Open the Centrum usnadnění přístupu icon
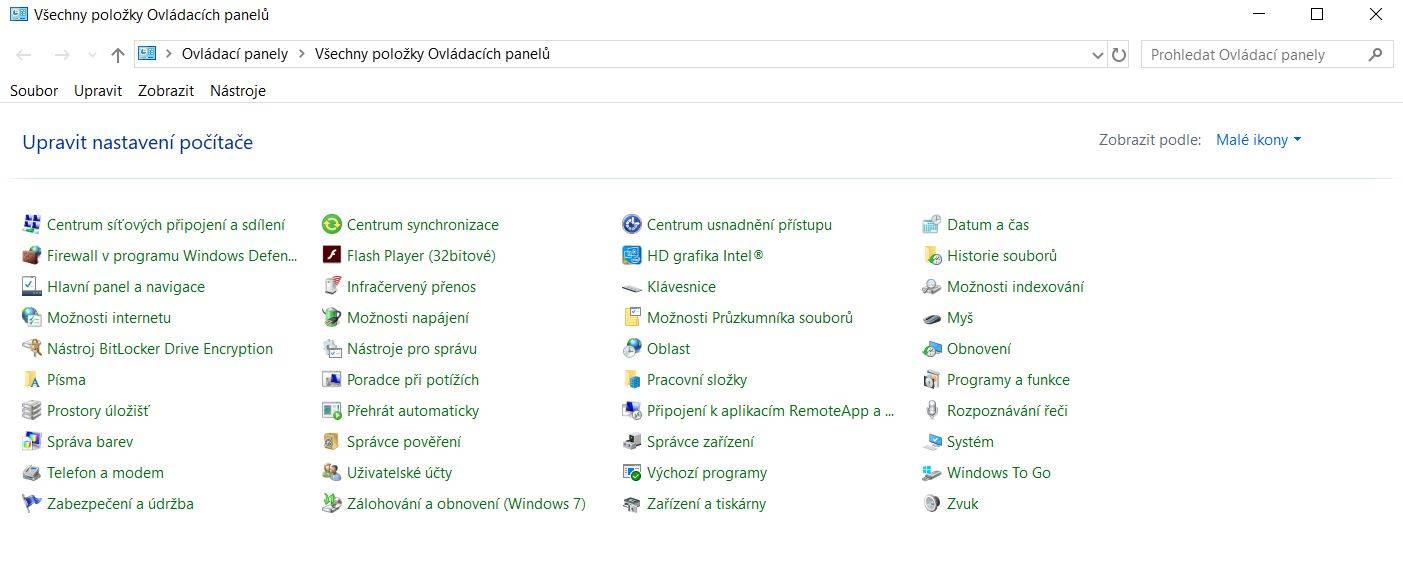Viewport: 1403px width, 582px height. (x=631, y=225)
